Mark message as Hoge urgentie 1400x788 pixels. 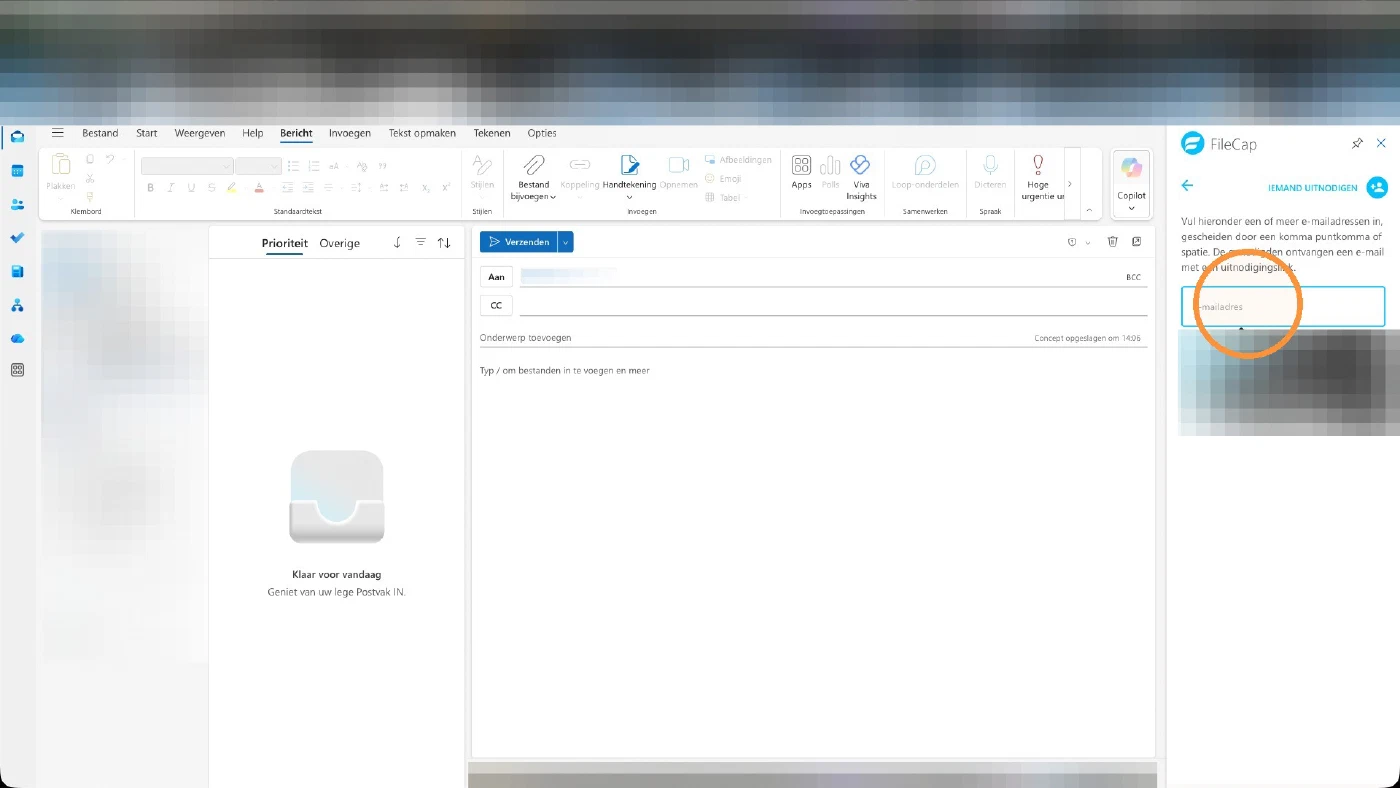pos(1038,164)
